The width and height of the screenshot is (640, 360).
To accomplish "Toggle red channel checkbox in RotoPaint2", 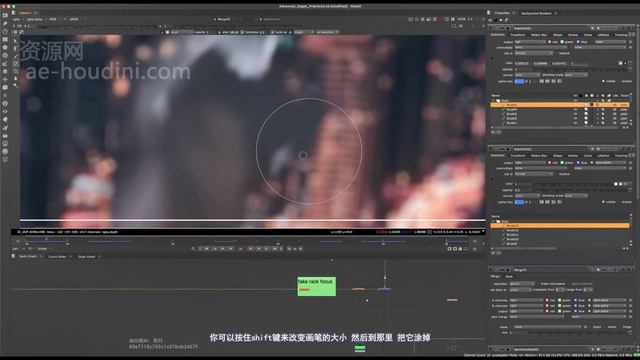I will (550, 162).
